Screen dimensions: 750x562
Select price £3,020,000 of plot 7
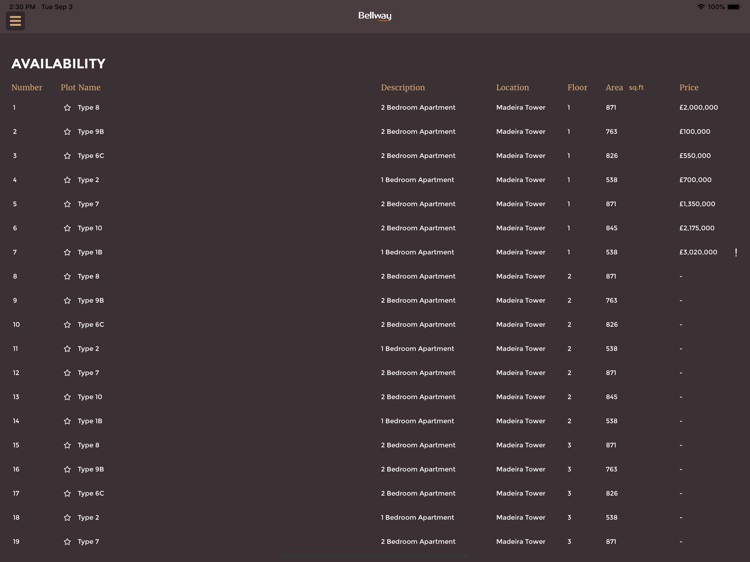coord(698,252)
